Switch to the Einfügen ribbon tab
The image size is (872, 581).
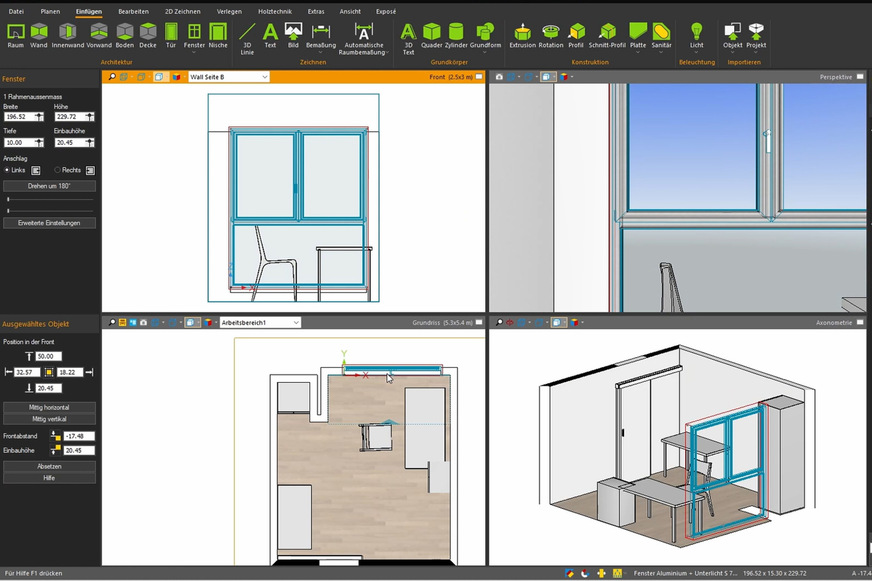89,11
